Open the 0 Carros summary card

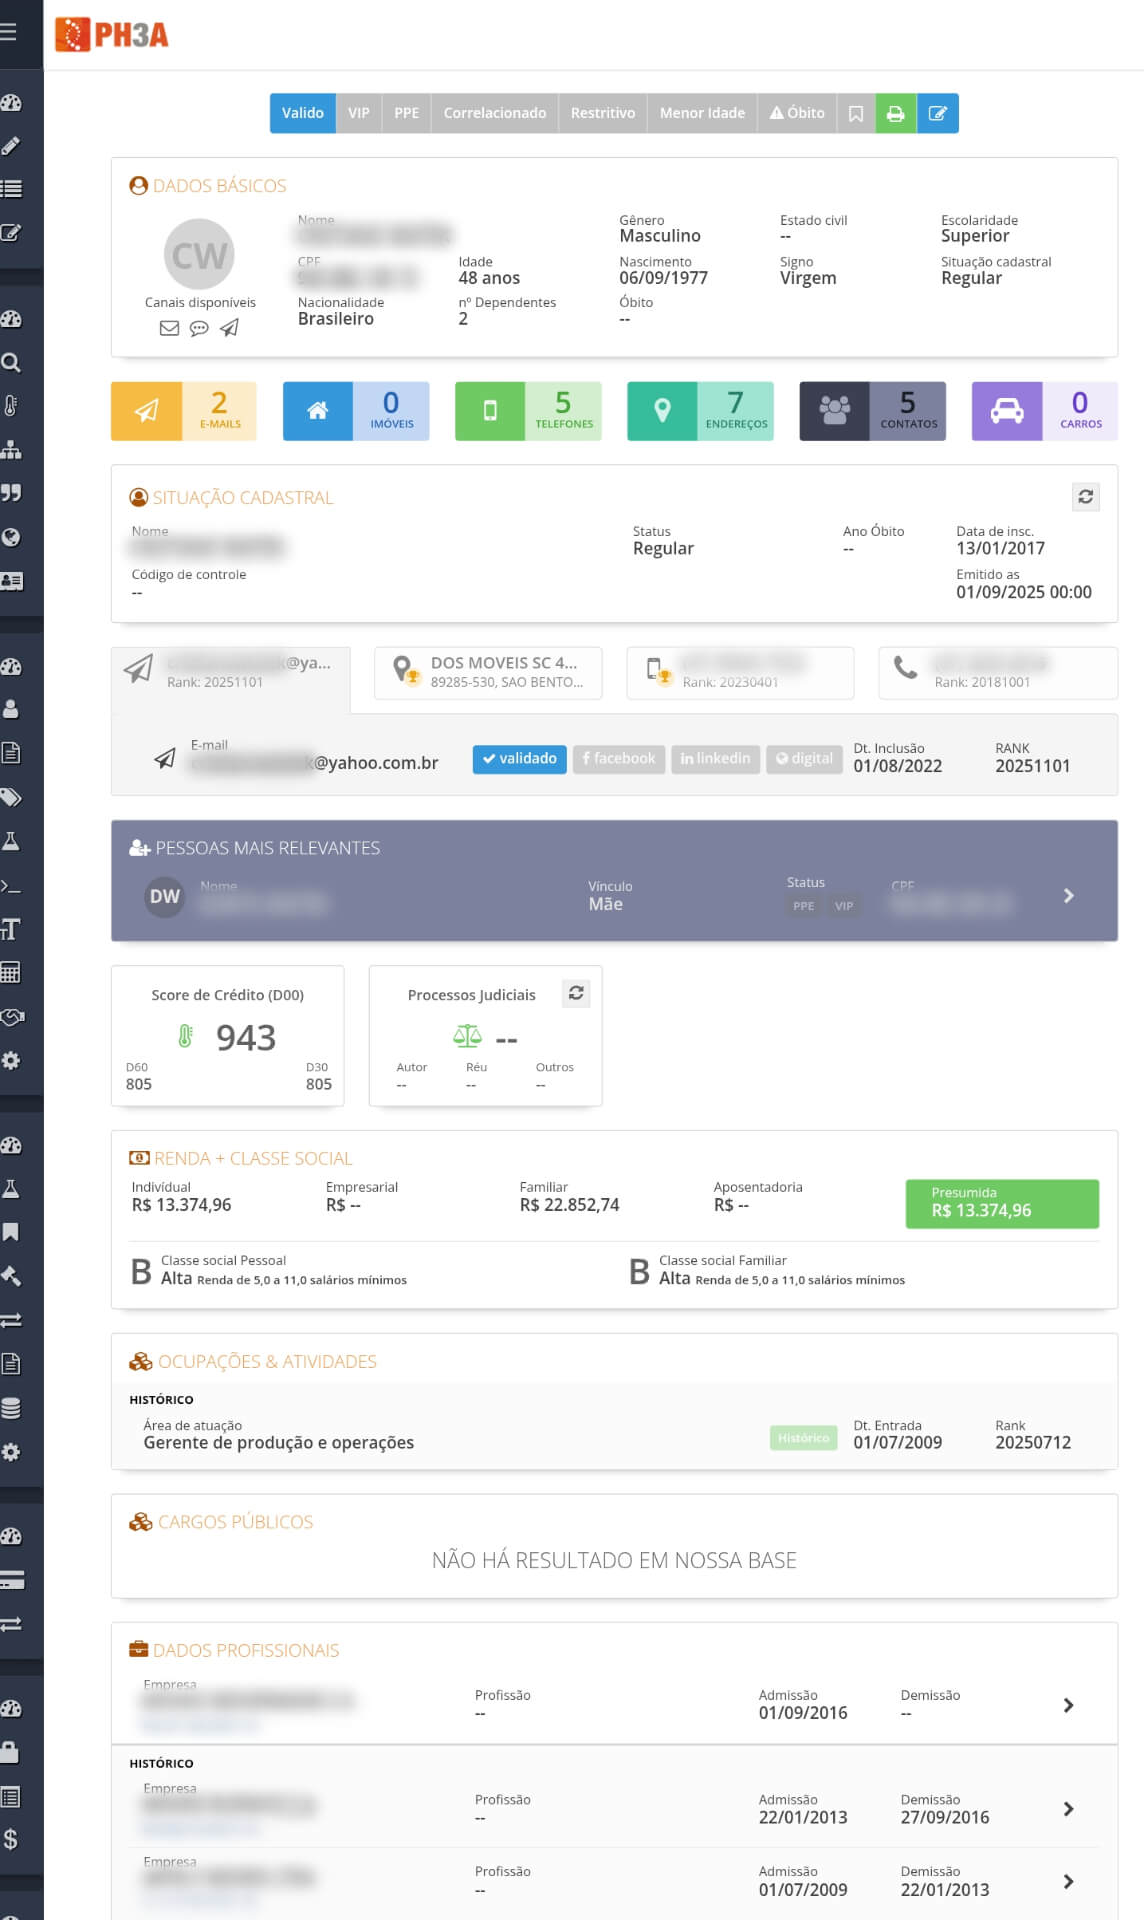(1044, 411)
